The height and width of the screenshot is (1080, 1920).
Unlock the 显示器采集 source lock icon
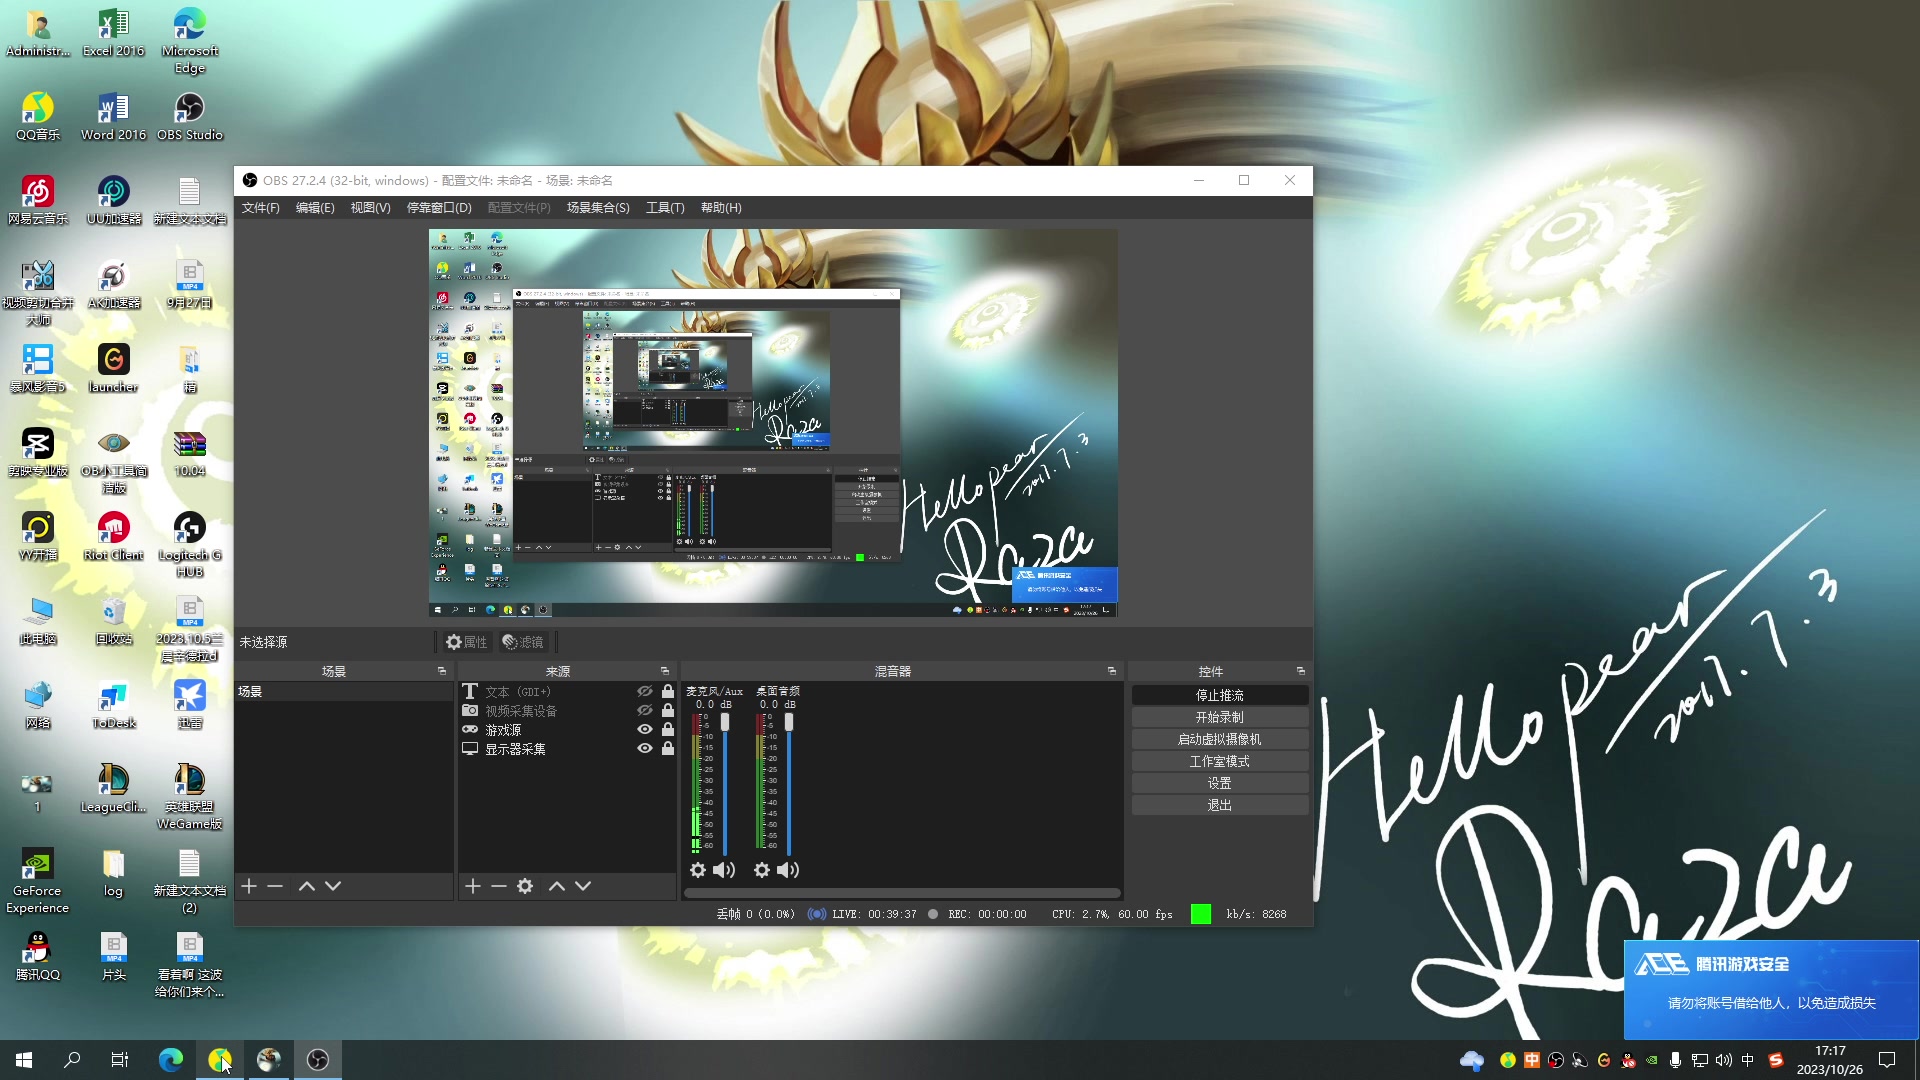[668, 749]
